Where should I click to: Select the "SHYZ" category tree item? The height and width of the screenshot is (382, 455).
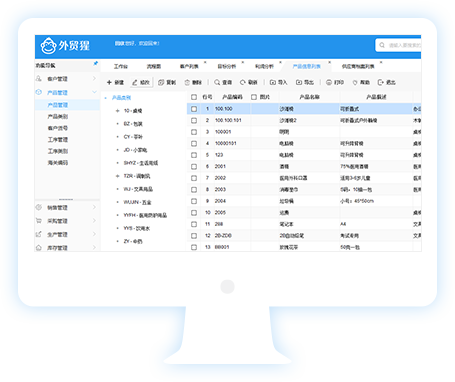pyautogui.click(x=141, y=163)
